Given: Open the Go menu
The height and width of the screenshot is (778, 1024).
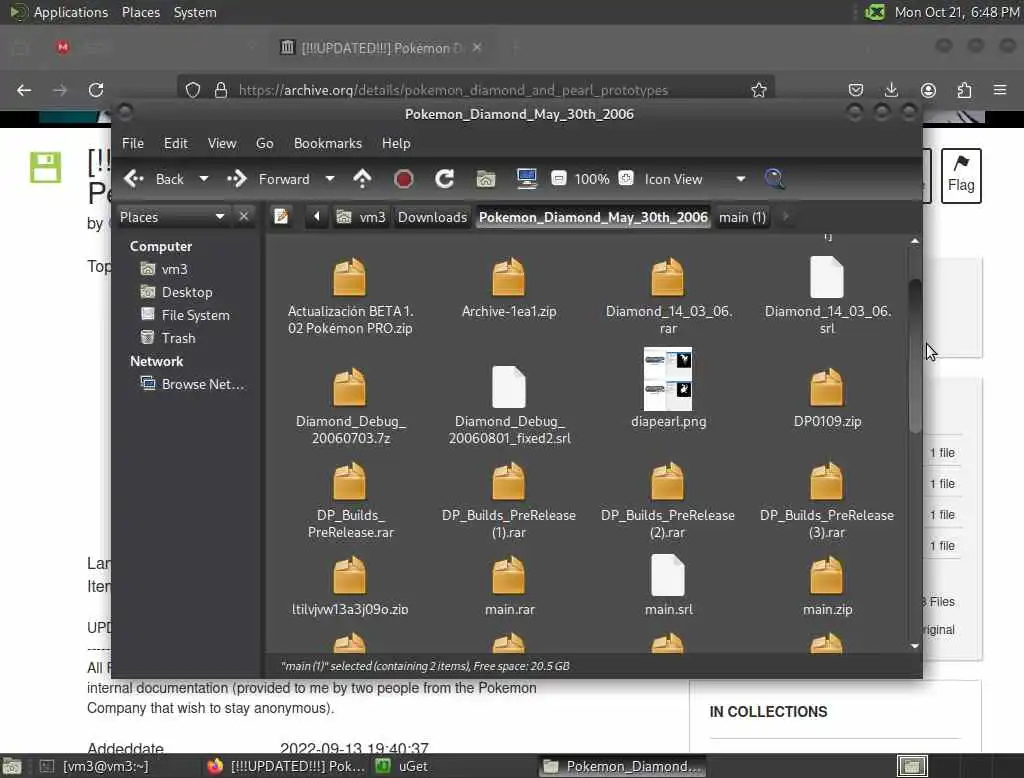Looking at the screenshot, I should point(264,143).
